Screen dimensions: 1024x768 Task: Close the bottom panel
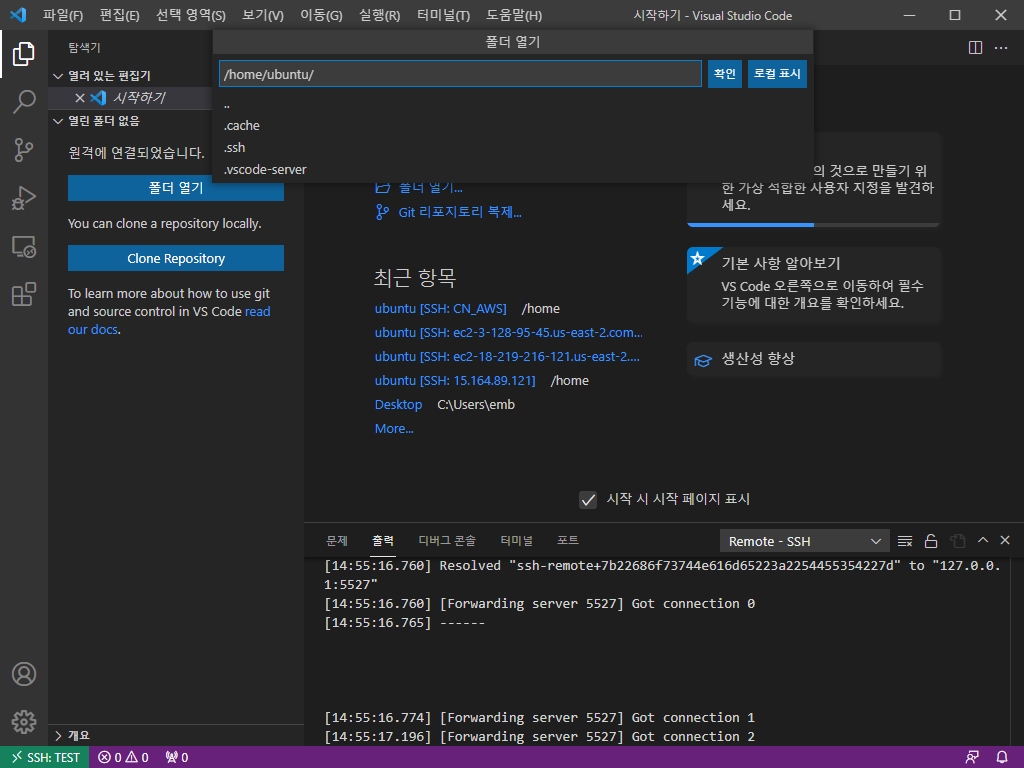click(1005, 540)
